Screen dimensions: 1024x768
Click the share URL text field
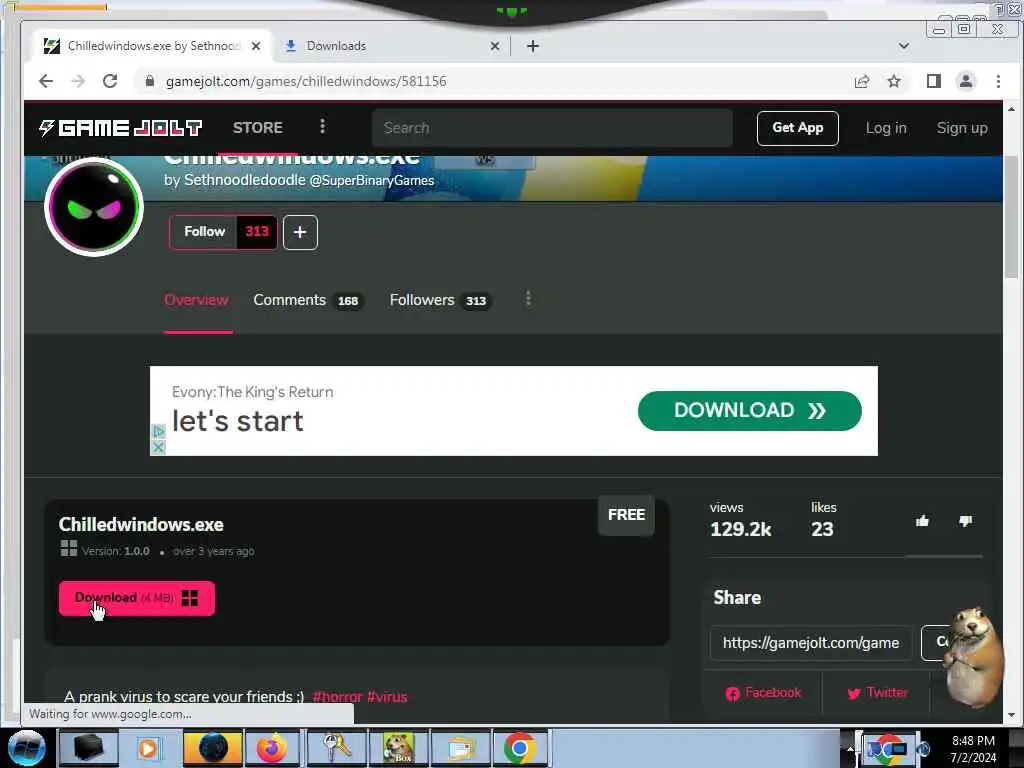pyautogui.click(x=810, y=643)
